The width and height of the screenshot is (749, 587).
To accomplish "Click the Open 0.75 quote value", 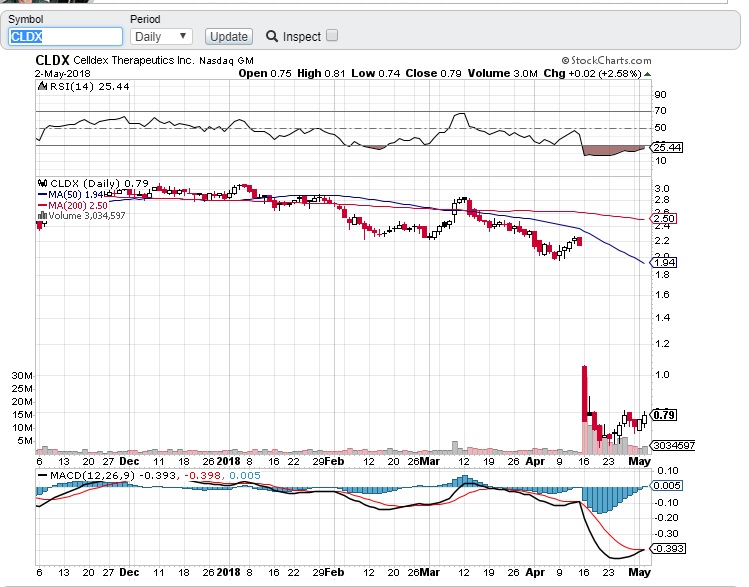I will coord(265,74).
